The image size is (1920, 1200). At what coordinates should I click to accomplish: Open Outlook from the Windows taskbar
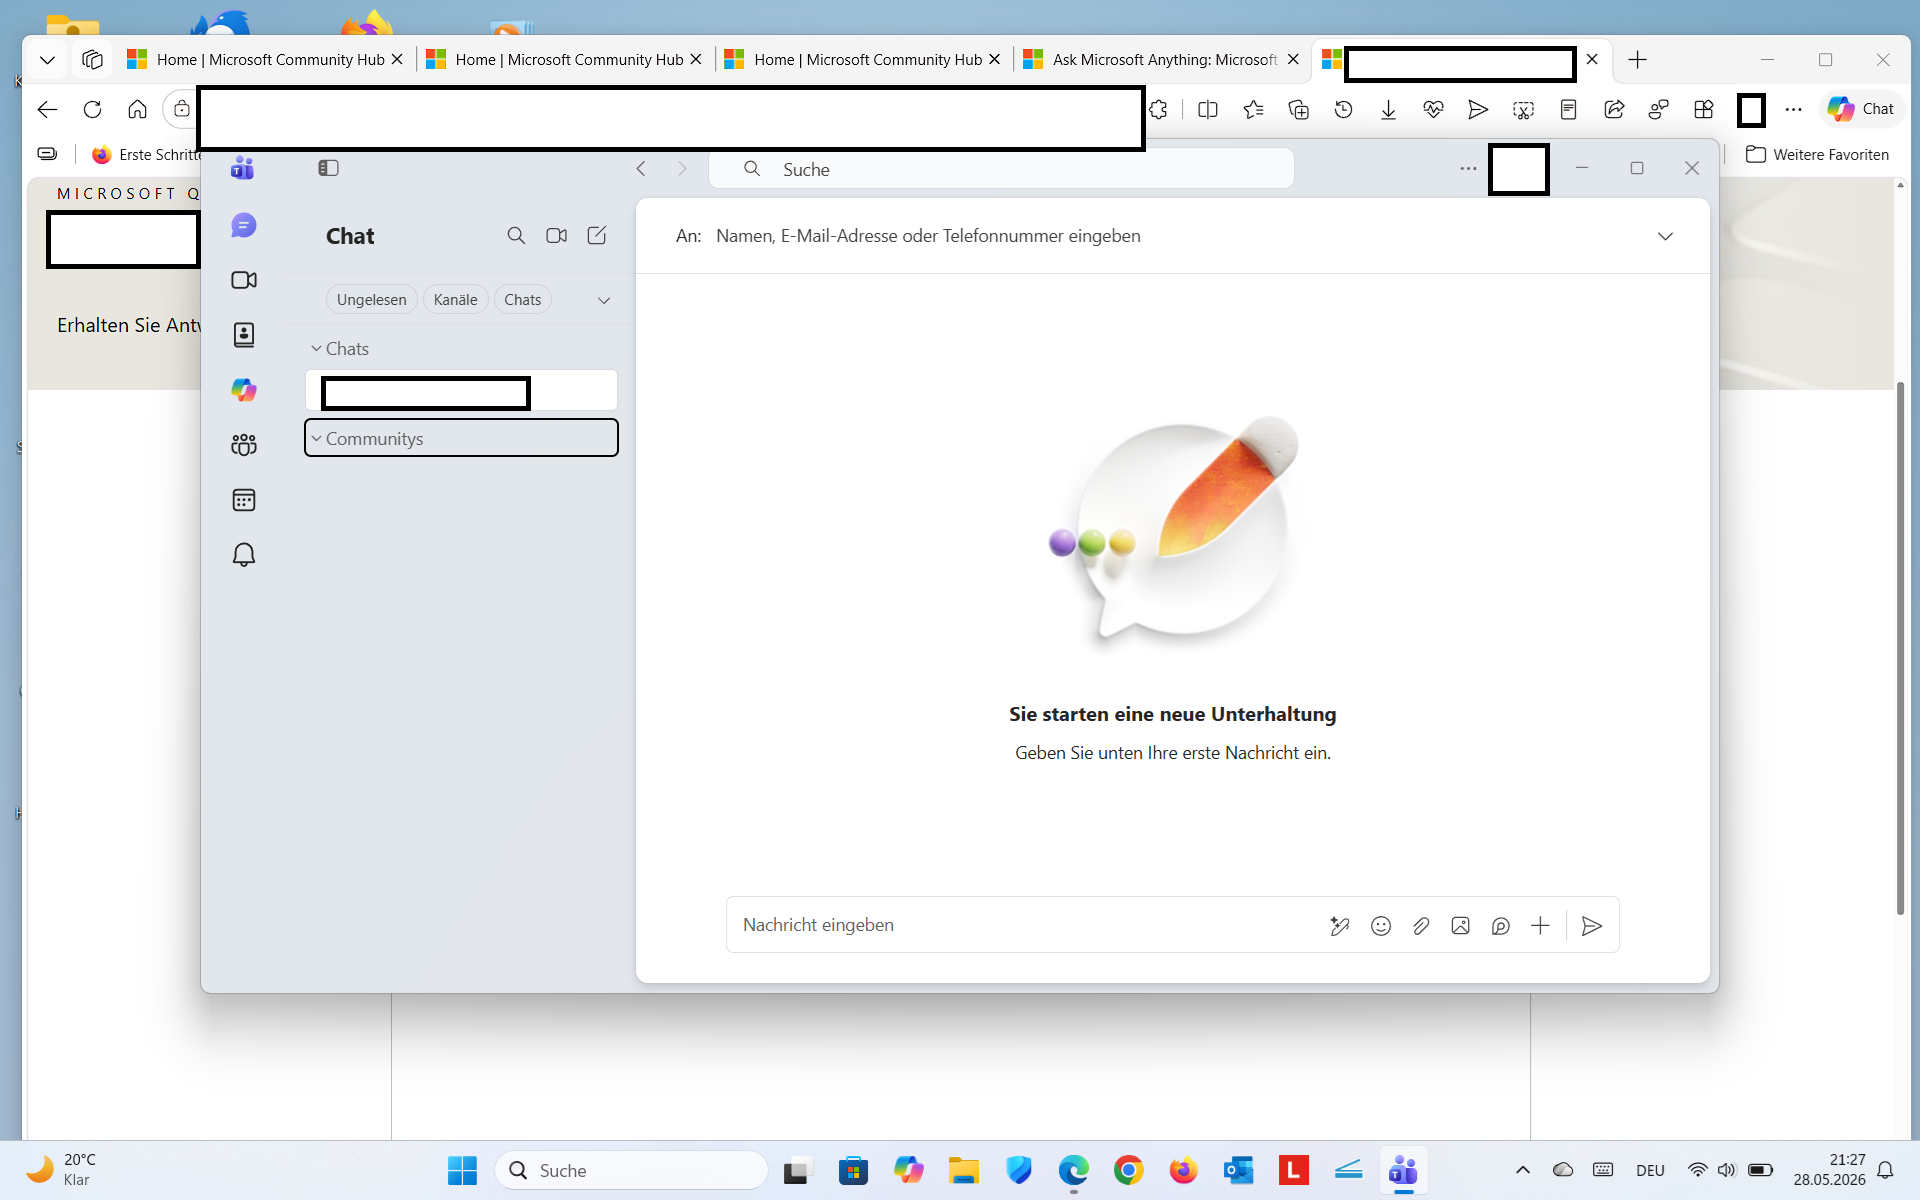click(1239, 1170)
